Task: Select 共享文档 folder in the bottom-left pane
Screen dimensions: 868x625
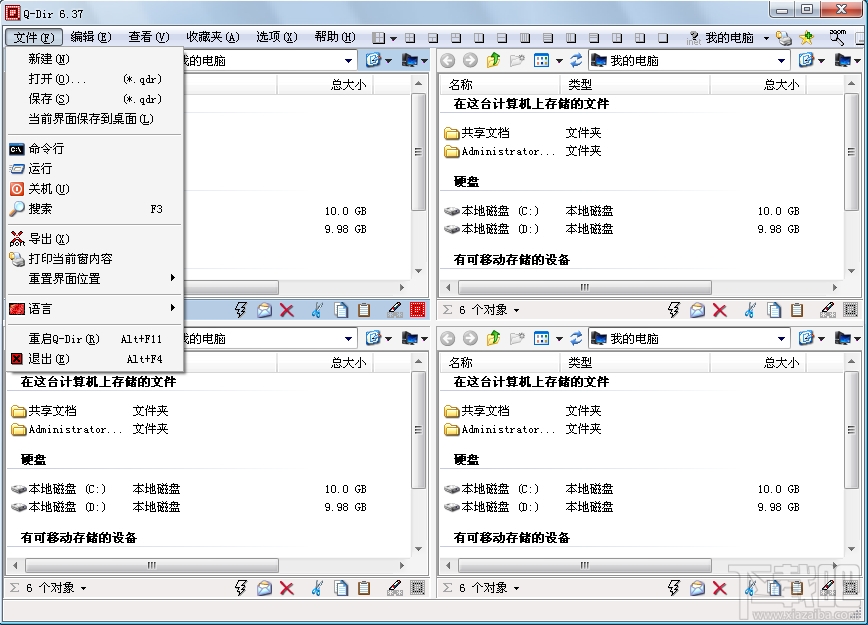Action: (44, 411)
